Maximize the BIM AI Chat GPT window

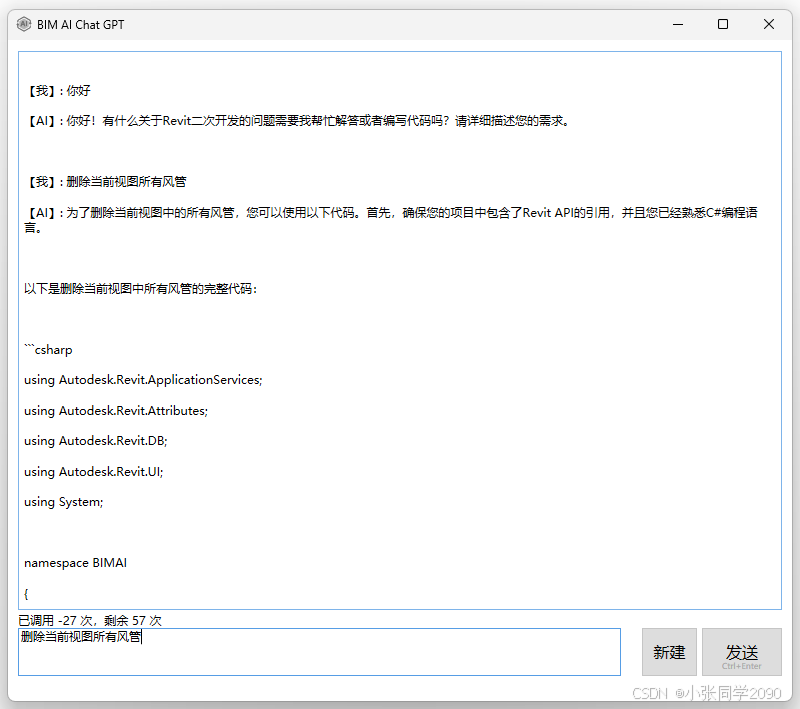[x=722, y=24]
